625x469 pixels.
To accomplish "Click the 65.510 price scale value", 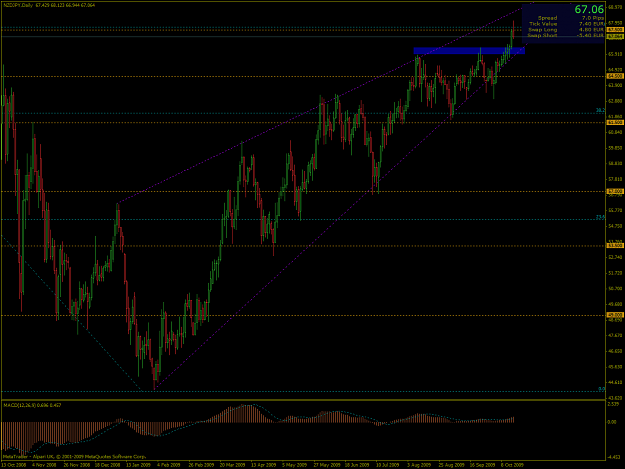I will pyautogui.click(x=615, y=54).
